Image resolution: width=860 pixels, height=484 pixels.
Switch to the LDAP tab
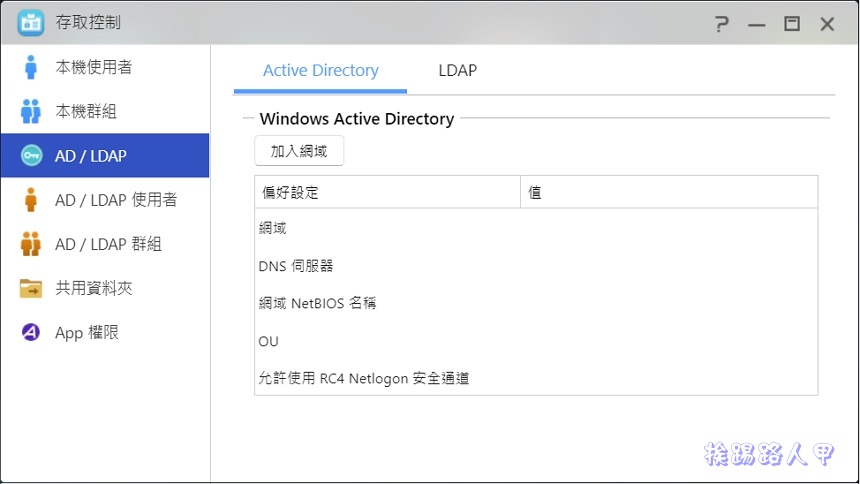(x=457, y=71)
